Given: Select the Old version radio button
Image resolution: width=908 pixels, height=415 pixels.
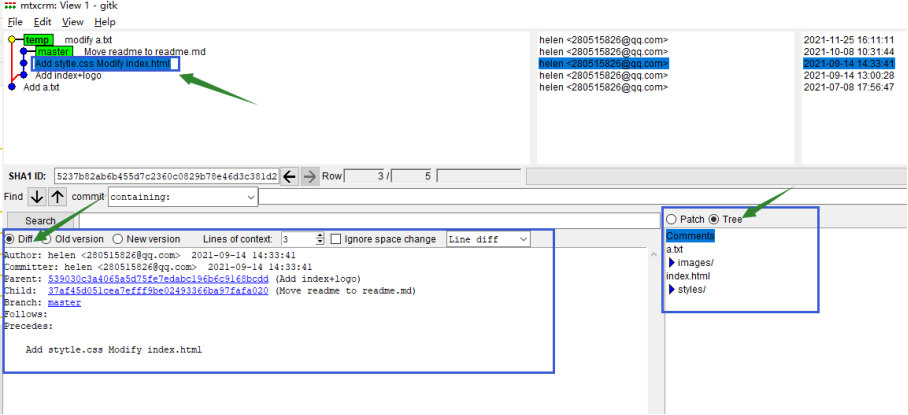Looking at the screenshot, I should coord(46,239).
